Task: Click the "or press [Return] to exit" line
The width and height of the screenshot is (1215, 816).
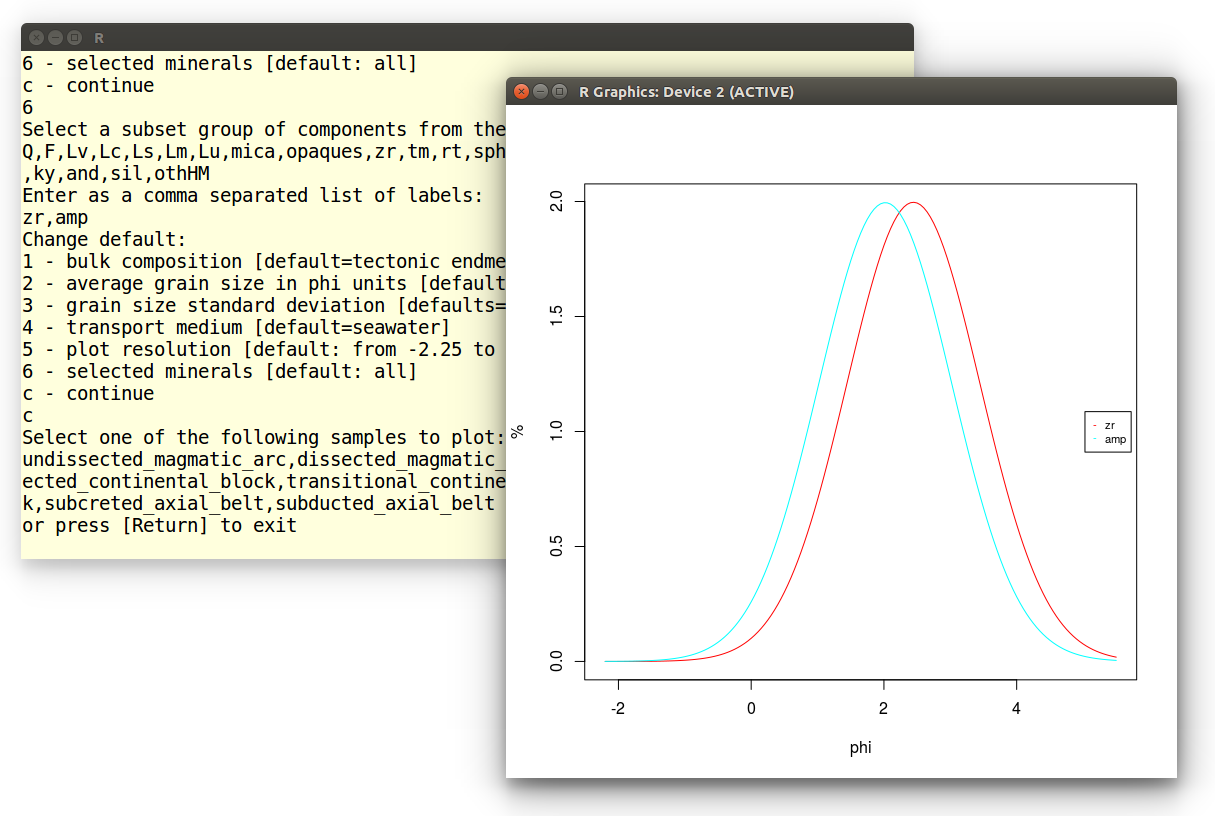Action: click(x=159, y=525)
